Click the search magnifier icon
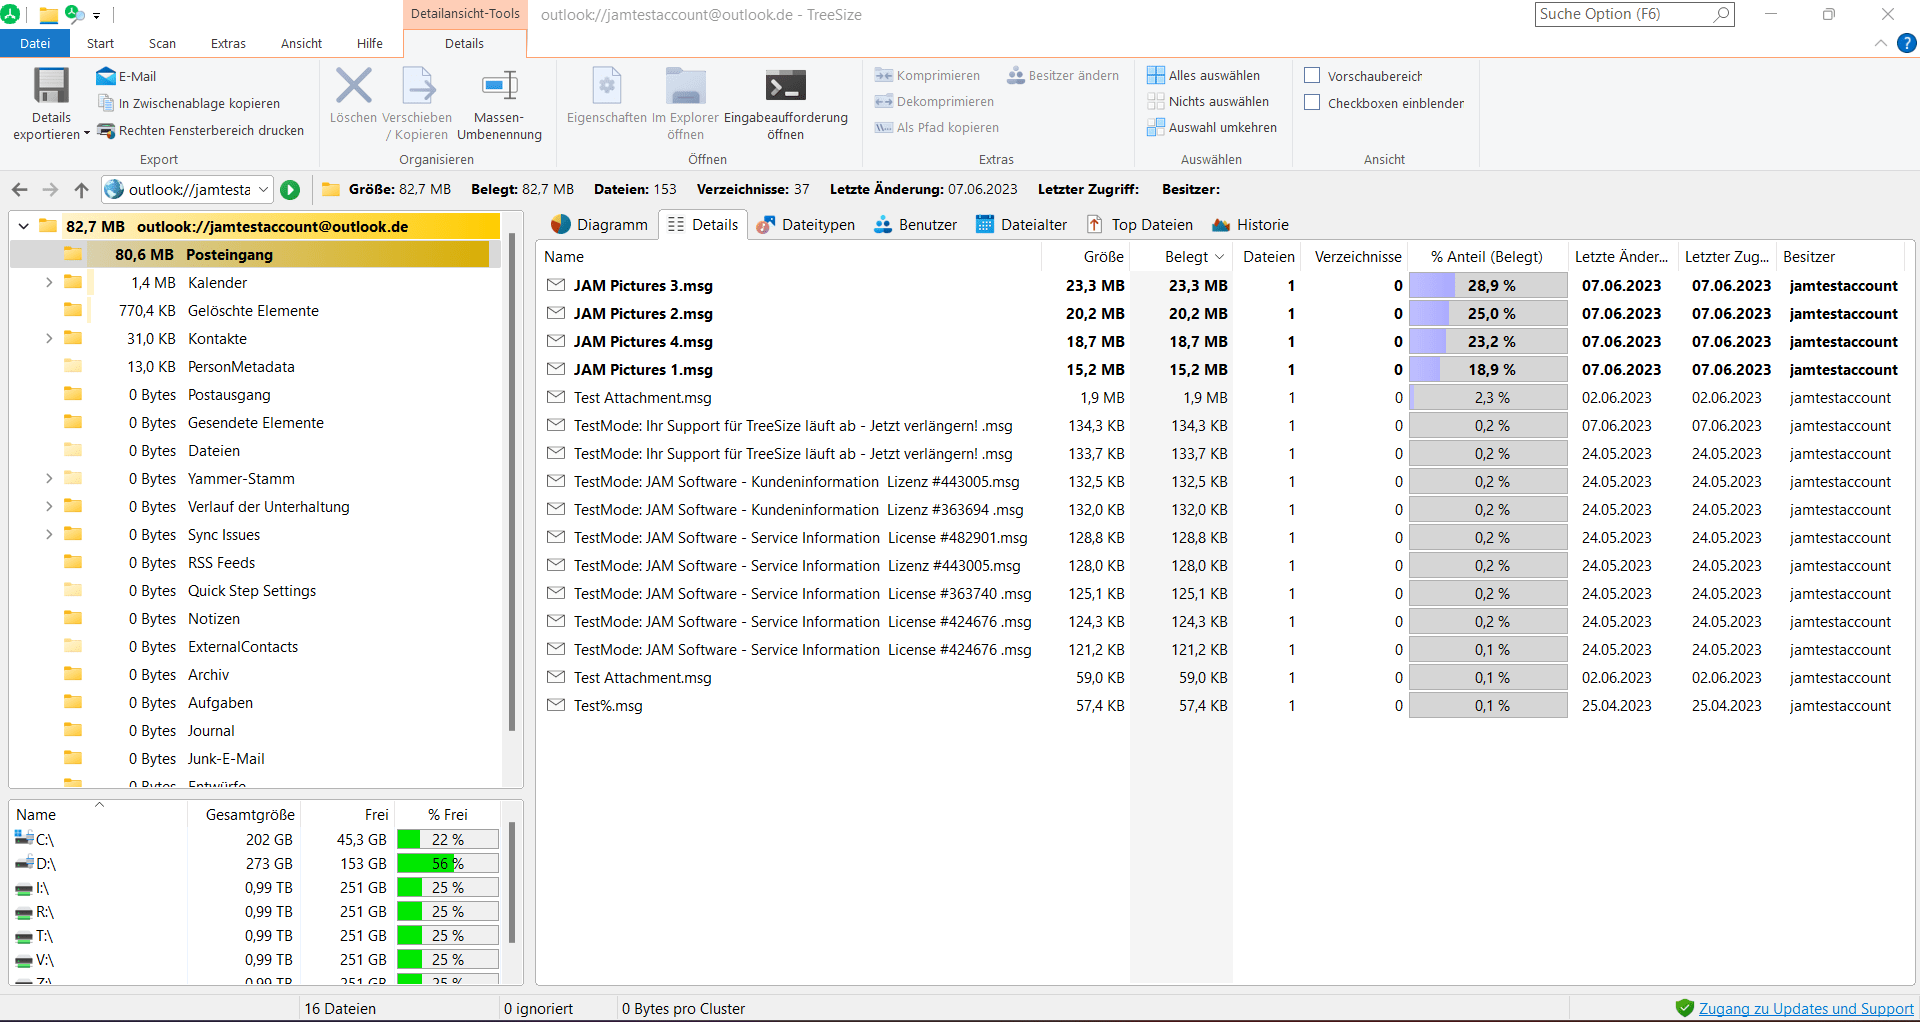This screenshot has height=1022, width=1920. pos(1721,14)
